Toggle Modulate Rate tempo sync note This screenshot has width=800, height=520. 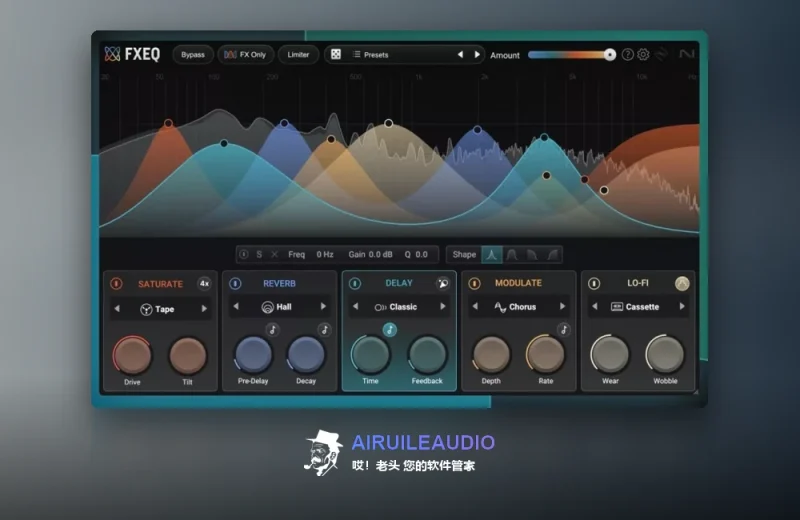pos(564,330)
